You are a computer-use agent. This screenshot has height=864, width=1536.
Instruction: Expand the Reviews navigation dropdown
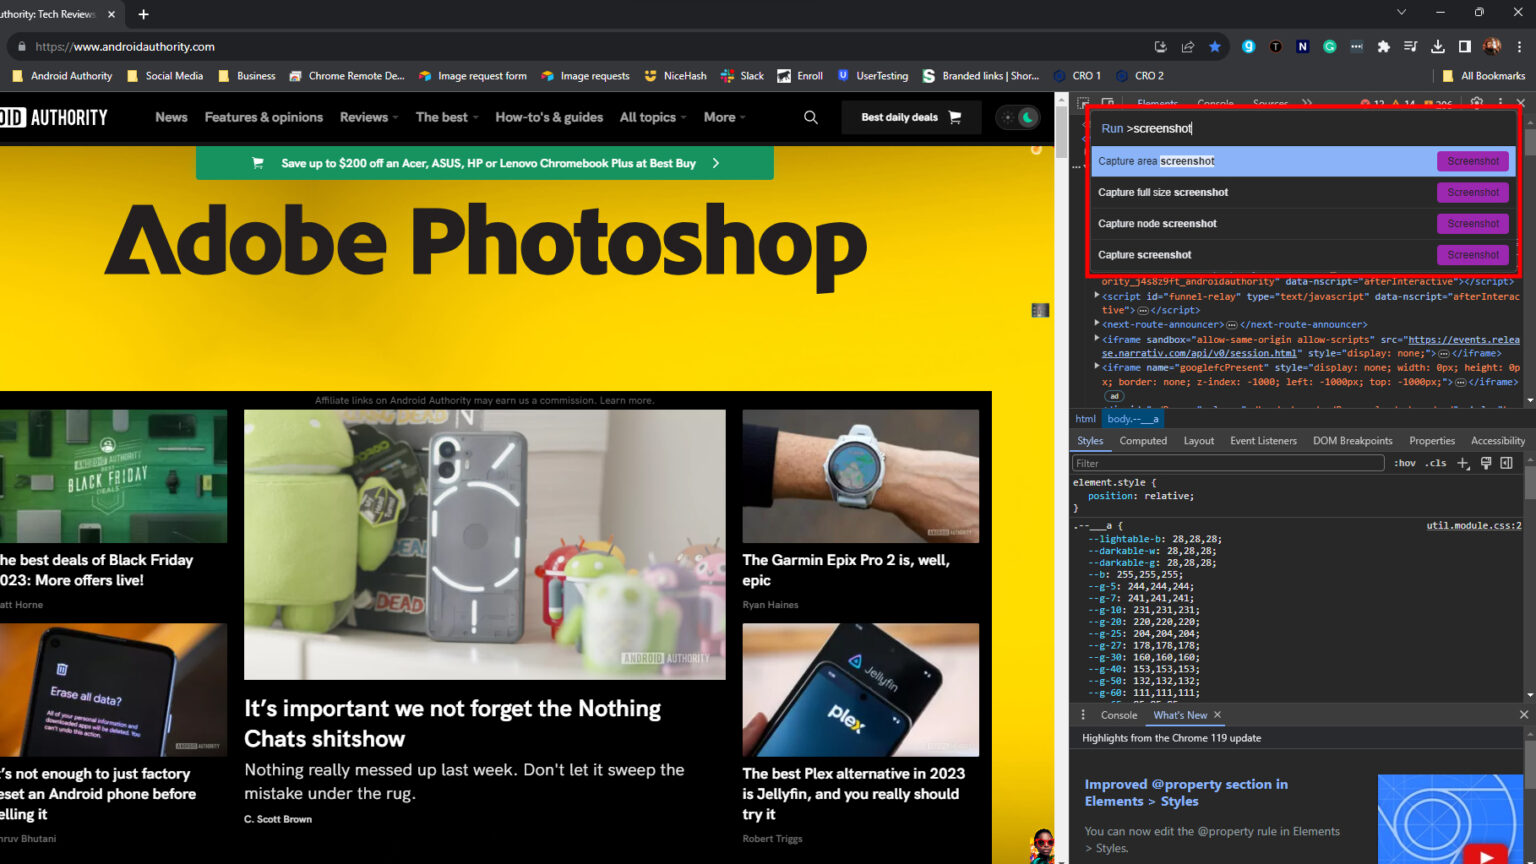tap(368, 117)
